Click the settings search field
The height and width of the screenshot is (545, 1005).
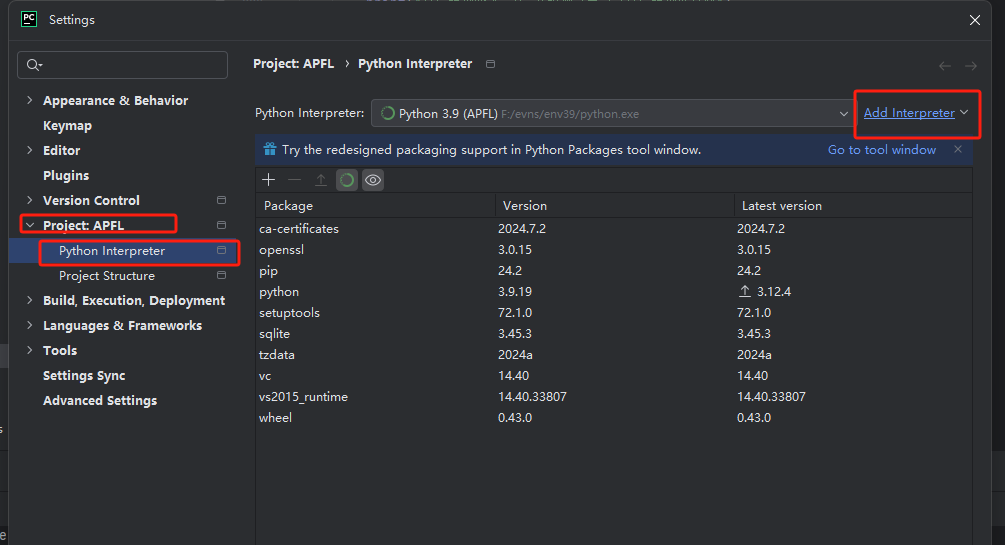pyautogui.click(x=122, y=65)
